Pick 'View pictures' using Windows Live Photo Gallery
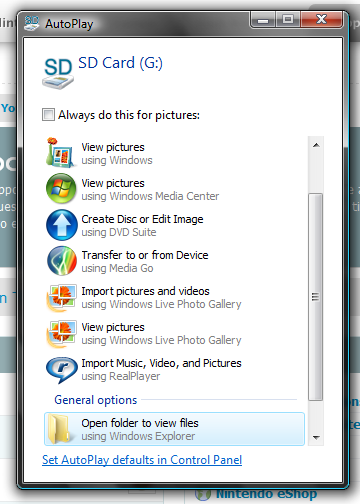The width and height of the screenshot is (360, 504). point(175,333)
